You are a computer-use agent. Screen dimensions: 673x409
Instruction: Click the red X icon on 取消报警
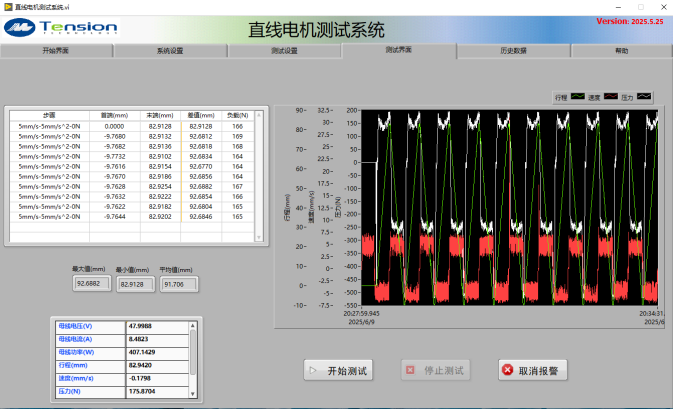(506, 371)
